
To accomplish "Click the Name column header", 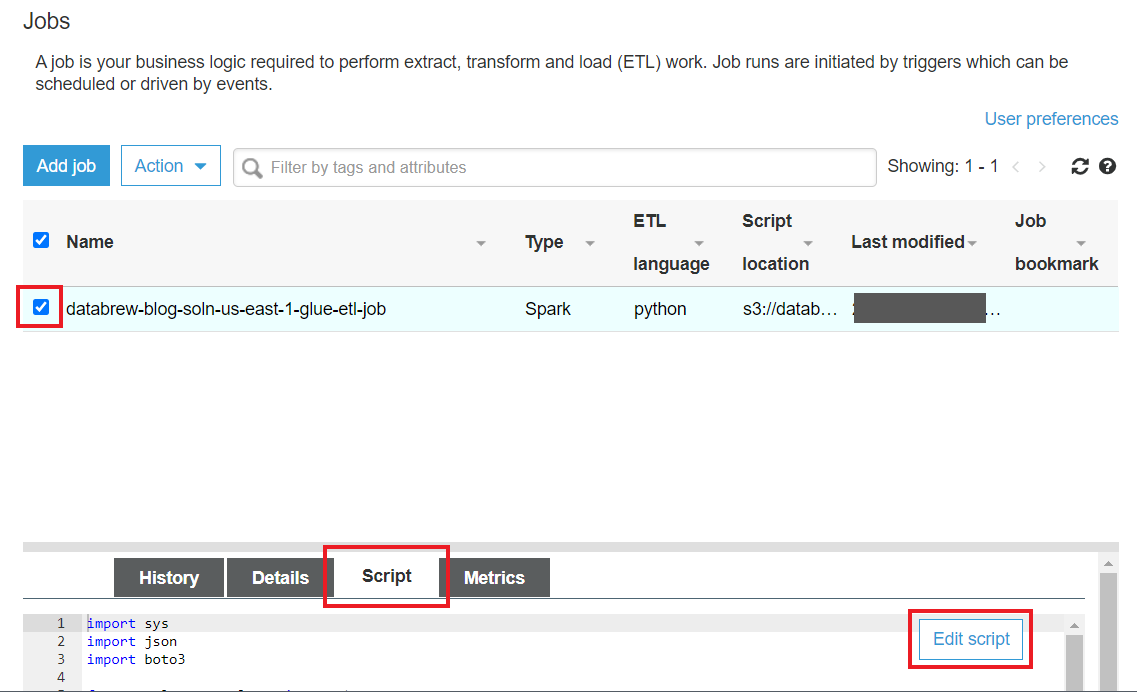I will click(x=90, y=242).
